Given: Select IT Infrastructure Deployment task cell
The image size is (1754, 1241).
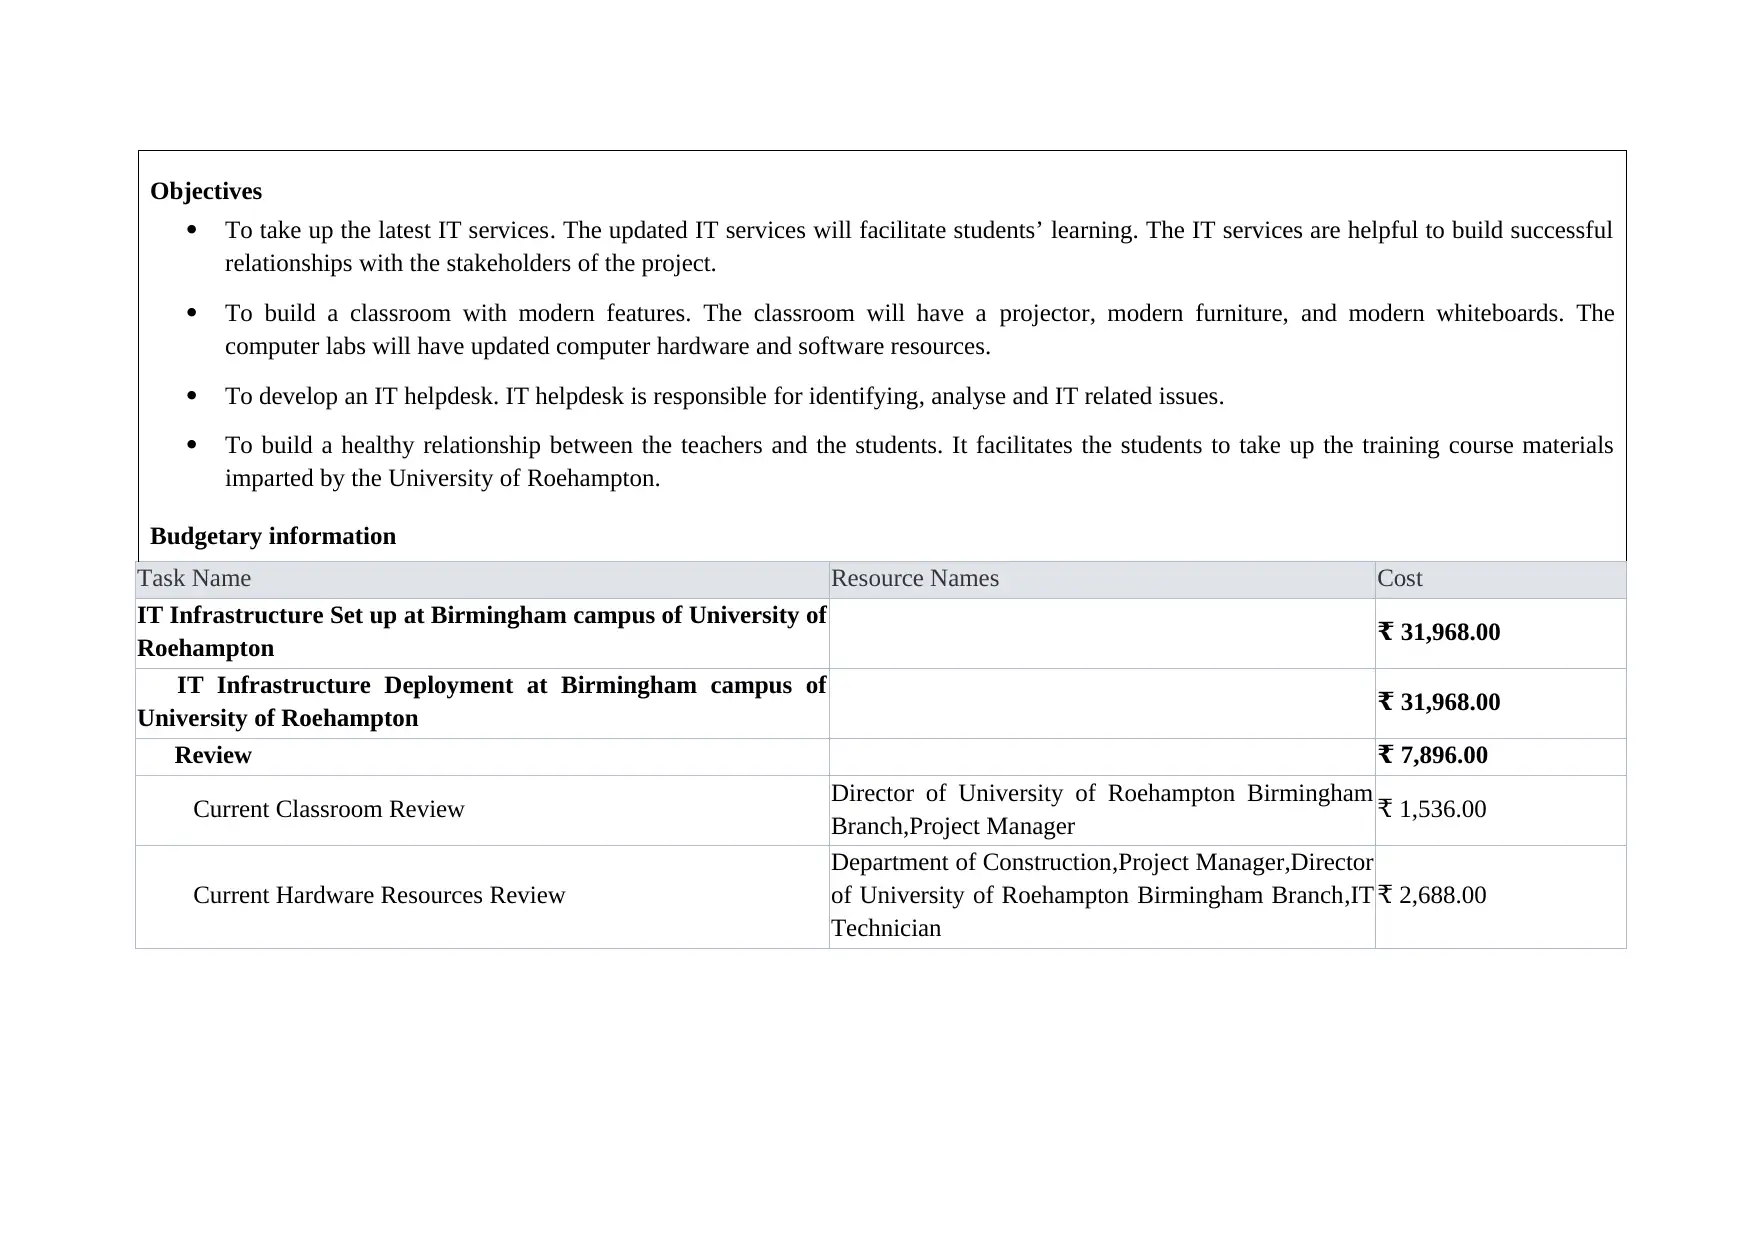Looking at the screenshot, I should tap(482, 702).
